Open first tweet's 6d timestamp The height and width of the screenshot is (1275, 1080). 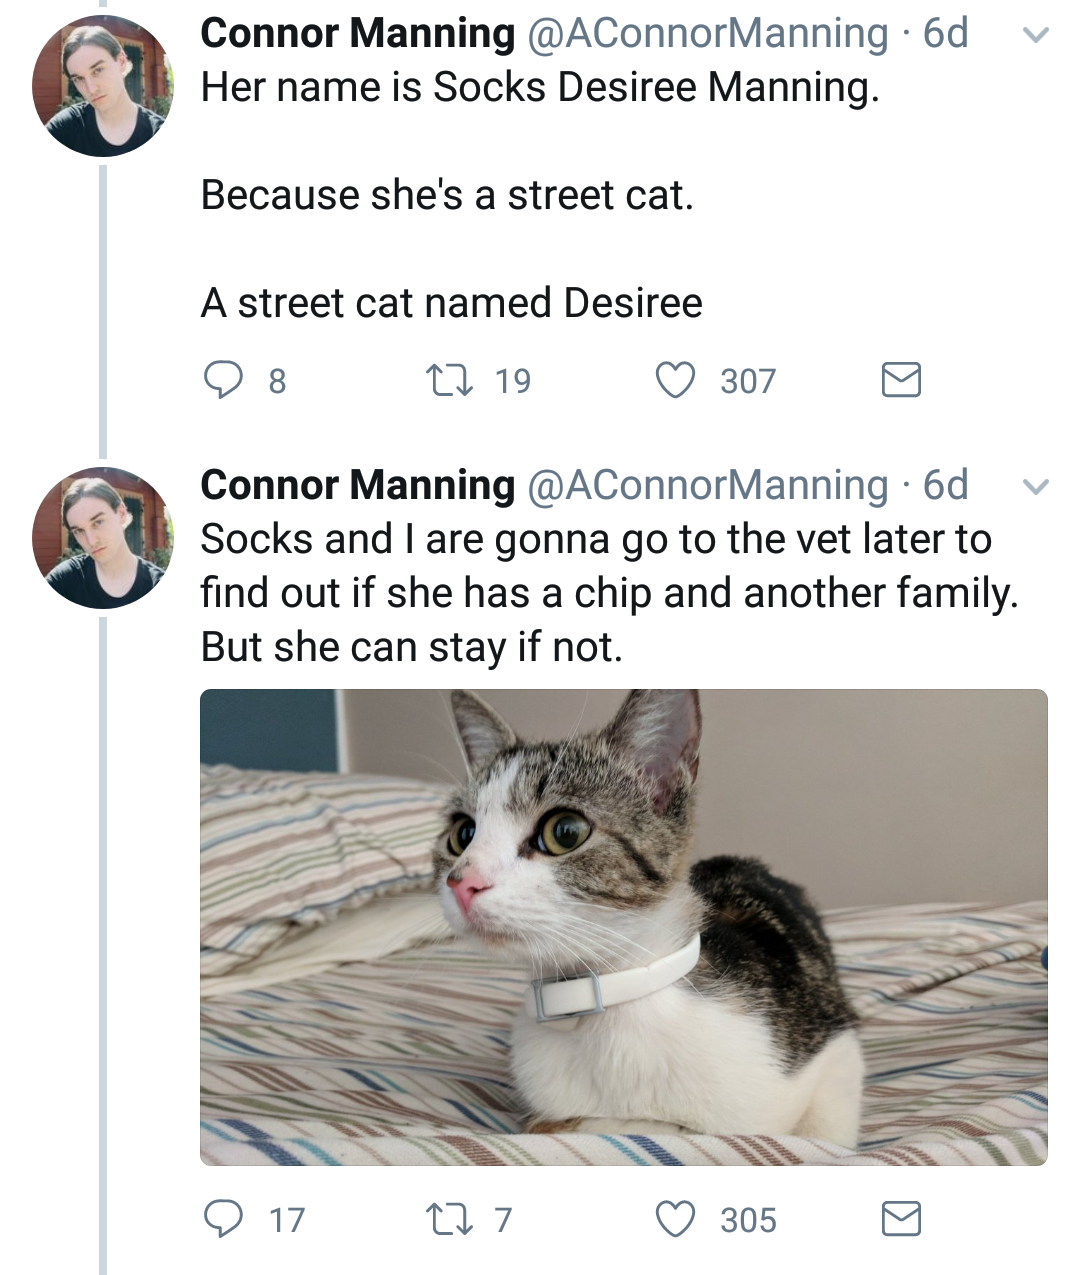(x=946, y=34)
